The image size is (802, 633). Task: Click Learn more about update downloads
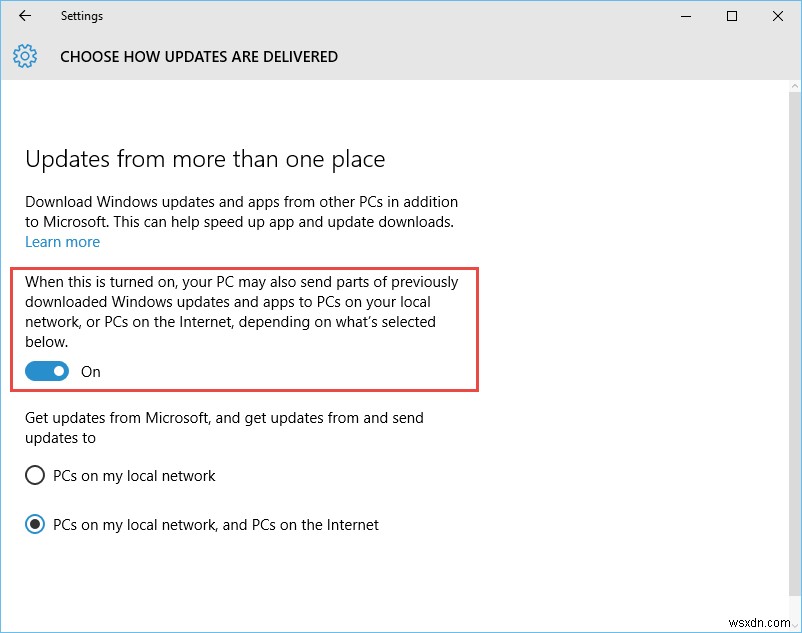tap(62, 241)
